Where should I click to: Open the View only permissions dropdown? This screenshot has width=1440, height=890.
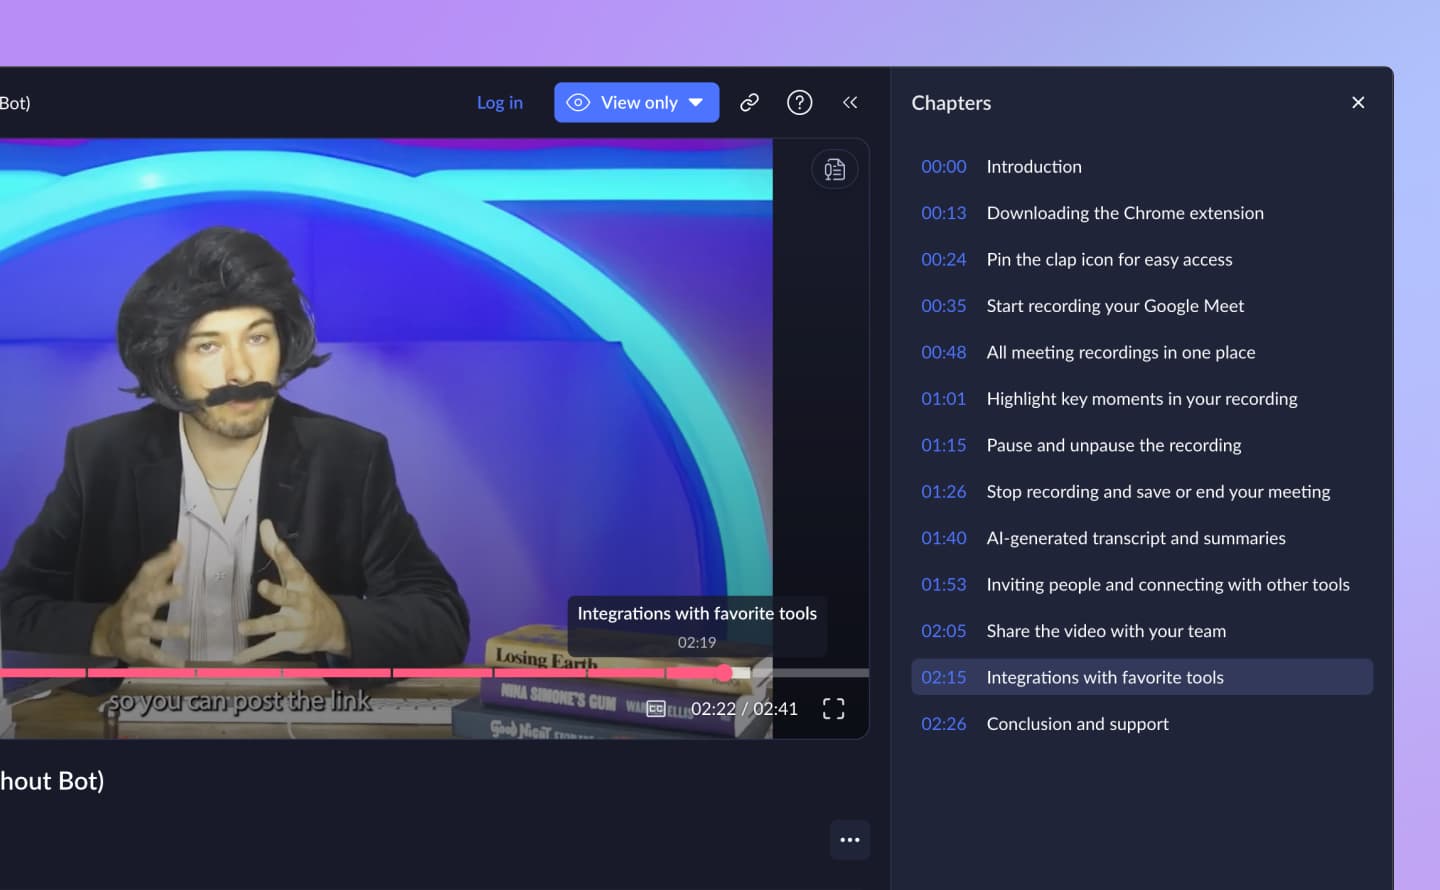[x=636, y=102]
